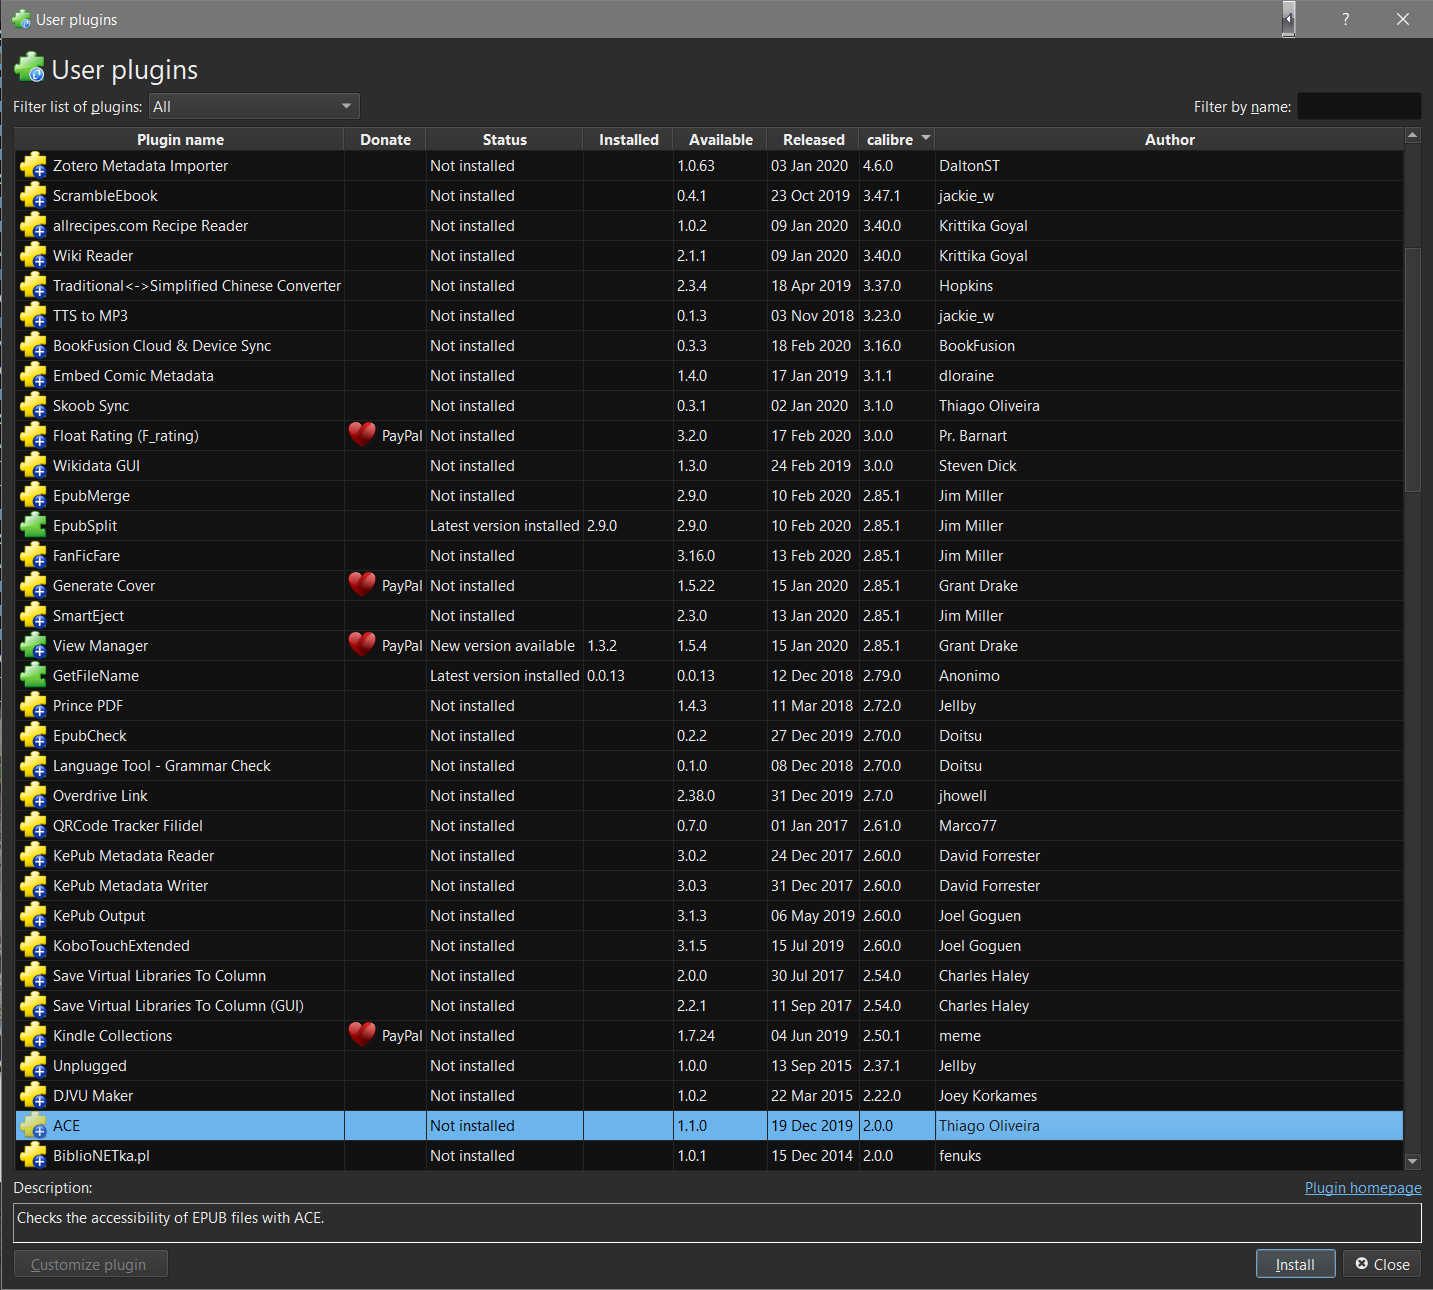Click the 'New version available' status cell
This screenshot has height=1290, width=1433.
[502, 646]
